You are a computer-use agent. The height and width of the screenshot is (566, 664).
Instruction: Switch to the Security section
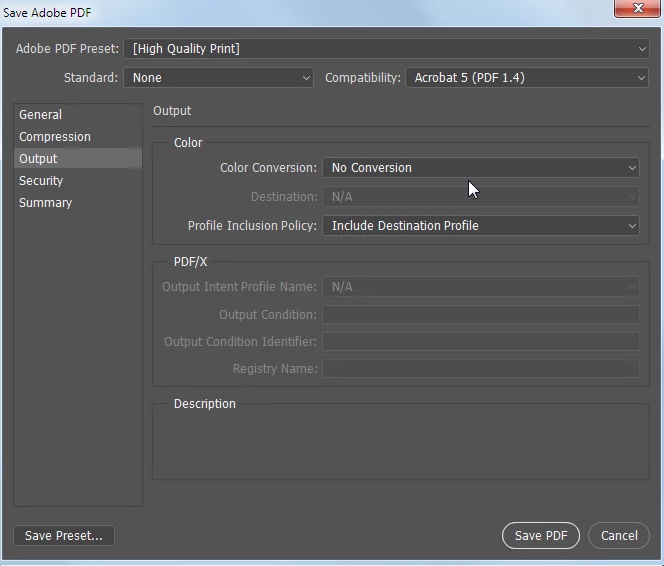coord(78,181)
